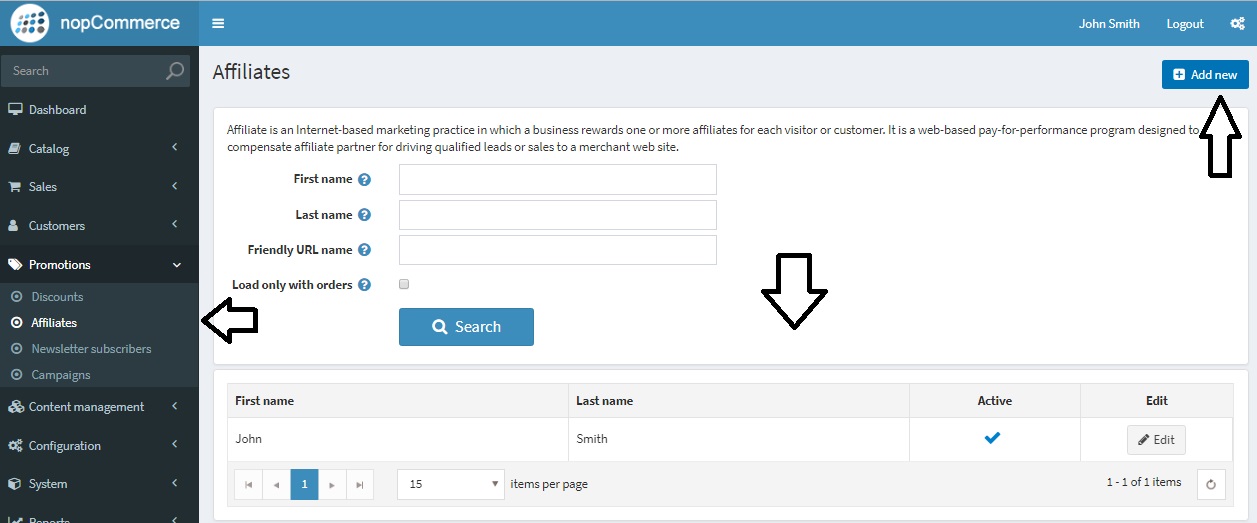Screen dimensions: 1257x523
Task: Toggle sidebar with hamburger menu icon
Action: (x=218, y=24)
